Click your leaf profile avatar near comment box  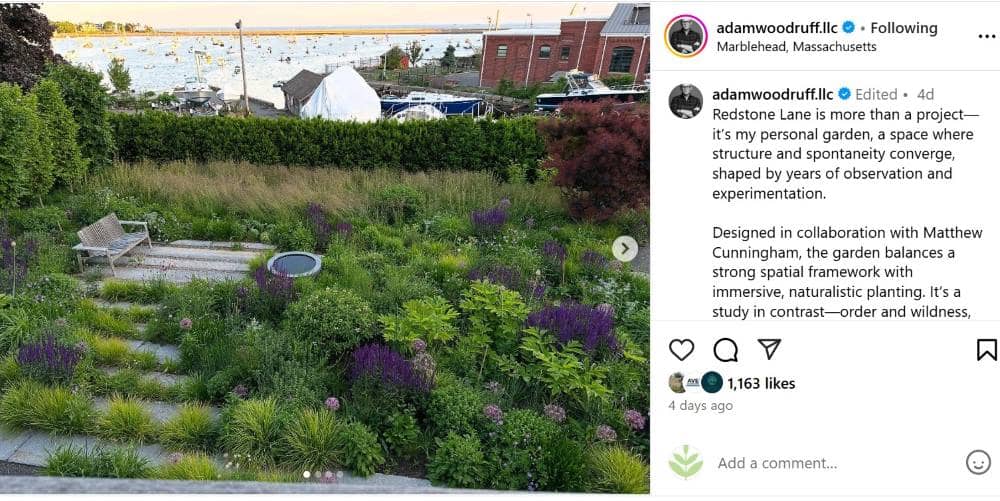tap(686, 462)
